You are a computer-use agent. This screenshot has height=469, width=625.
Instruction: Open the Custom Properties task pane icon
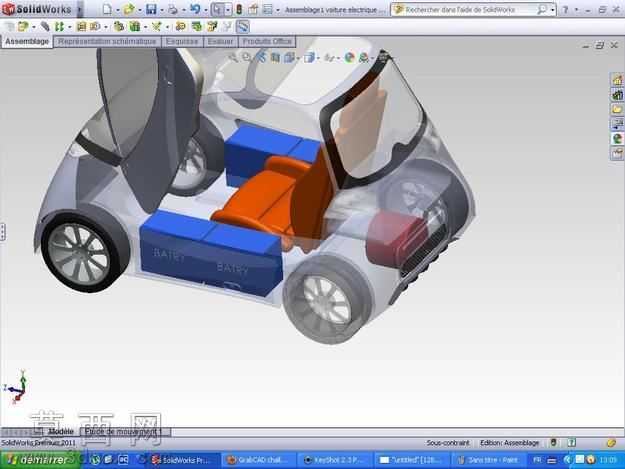[x=617, y=153]
